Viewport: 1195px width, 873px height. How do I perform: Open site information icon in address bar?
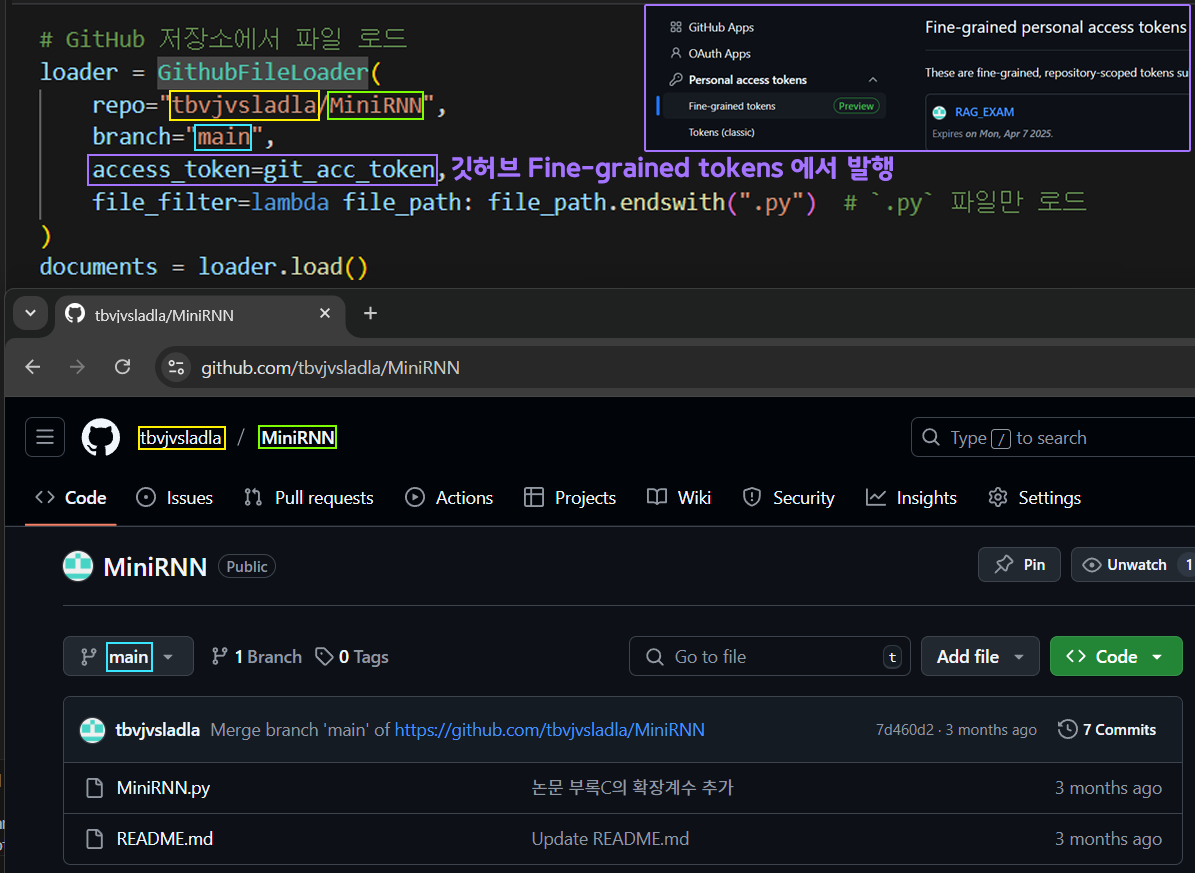tap(176, 367)
